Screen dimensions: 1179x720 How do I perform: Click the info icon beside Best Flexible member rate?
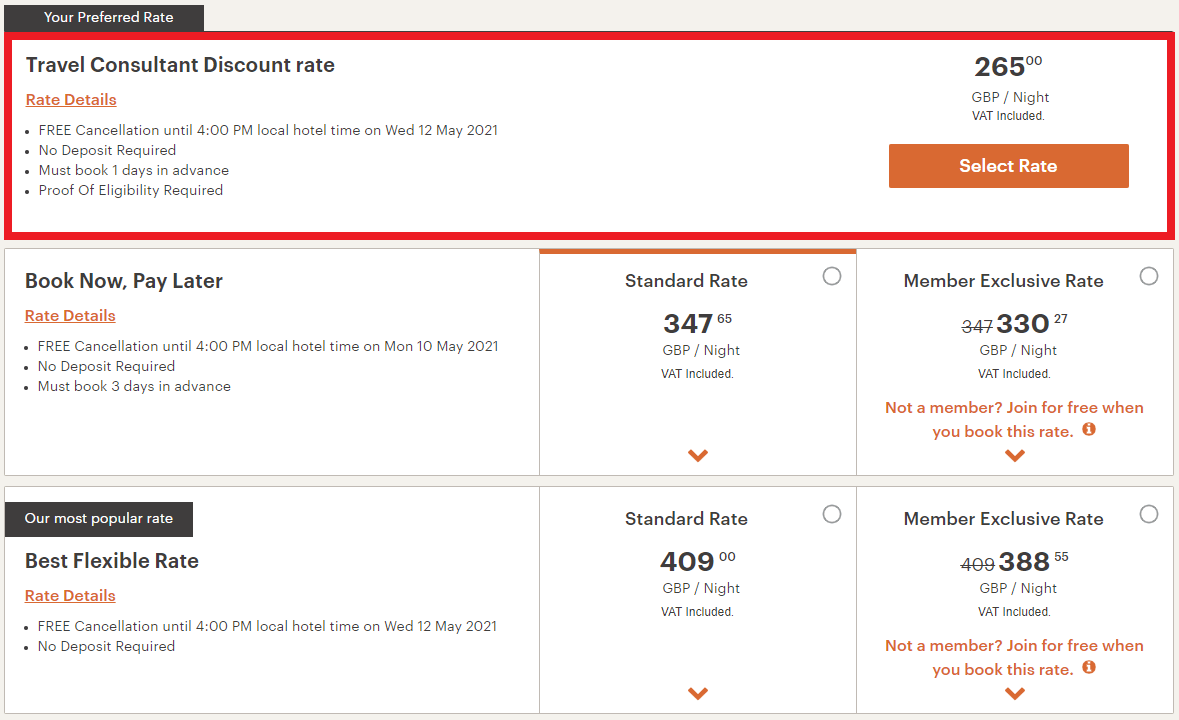(x=1089, y=667)
